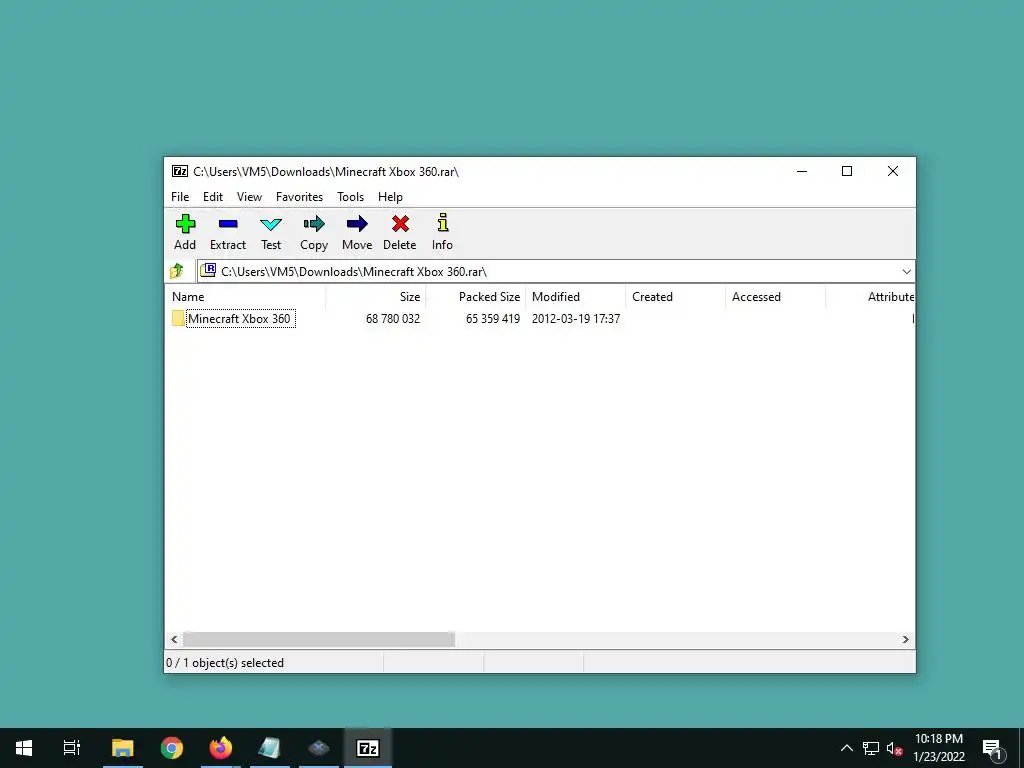Screen dimensions: 1024x768
Task: Click the Attributes column header
Action: [x=870, y=296]
